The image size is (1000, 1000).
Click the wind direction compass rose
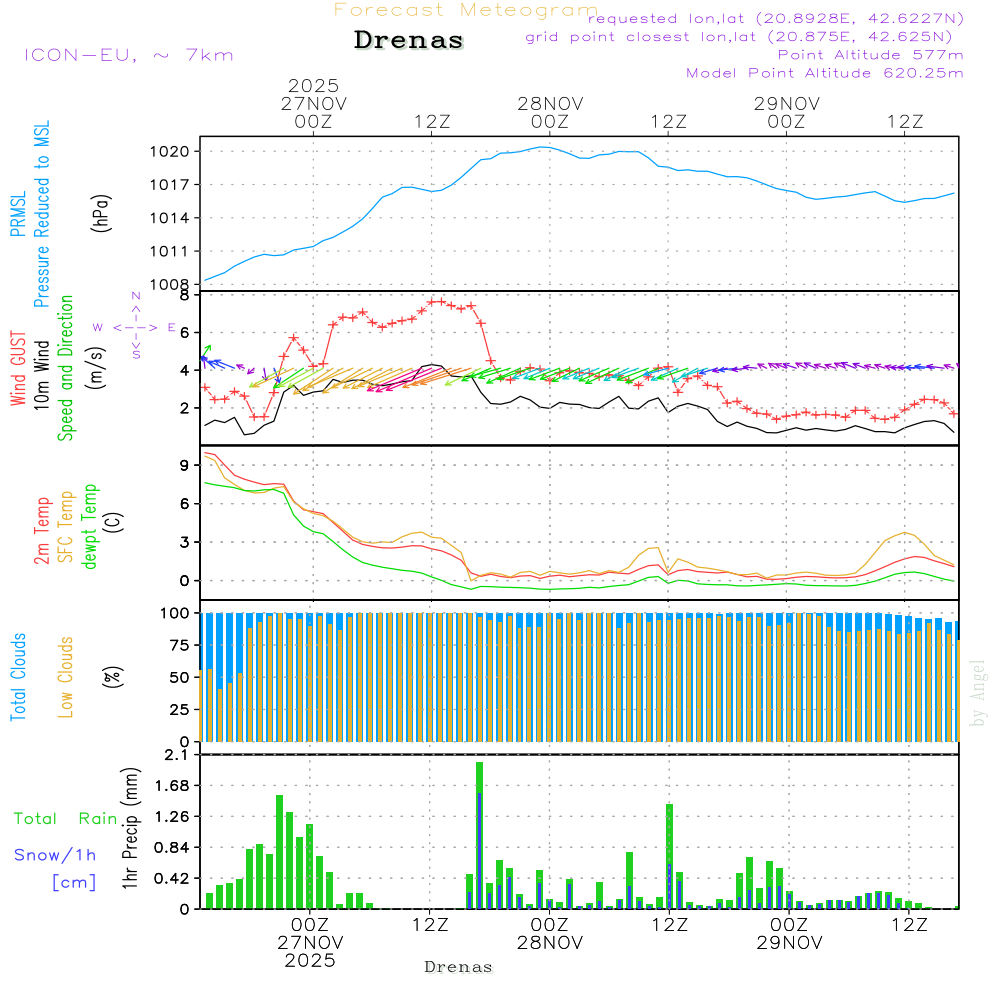(x=135, y=327)
